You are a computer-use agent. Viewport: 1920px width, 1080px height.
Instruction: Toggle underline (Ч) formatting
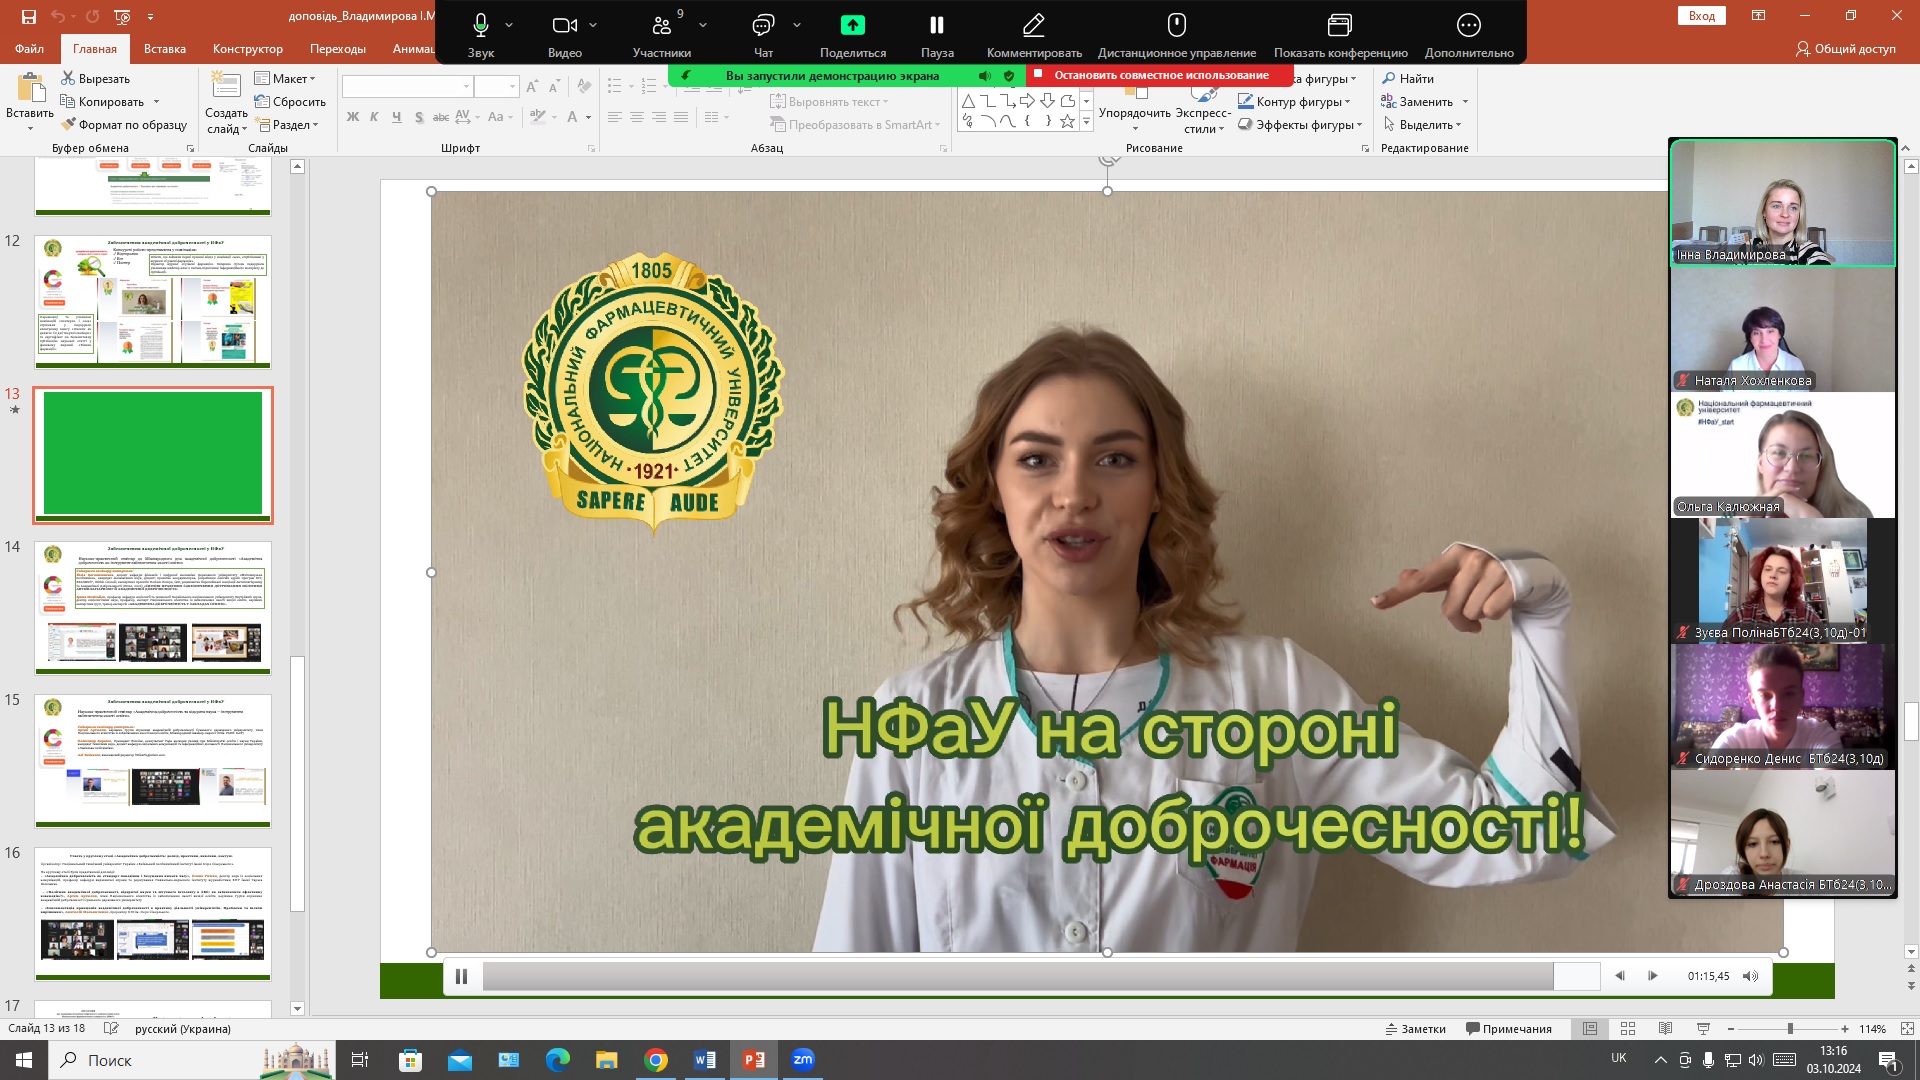click(x=396, y=117)
